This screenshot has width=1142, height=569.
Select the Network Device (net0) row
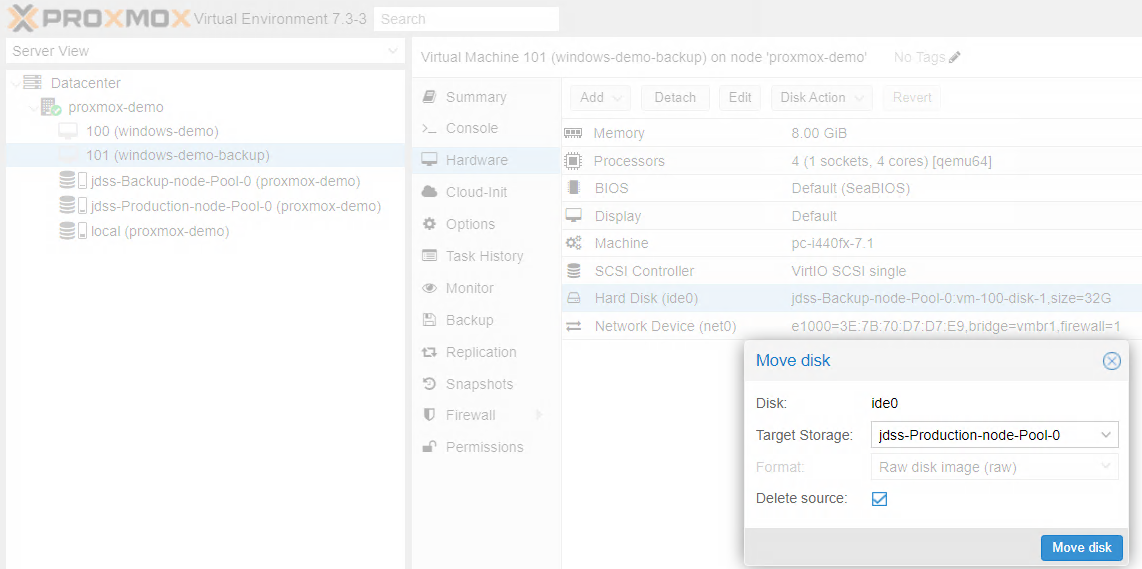(851, 326)
